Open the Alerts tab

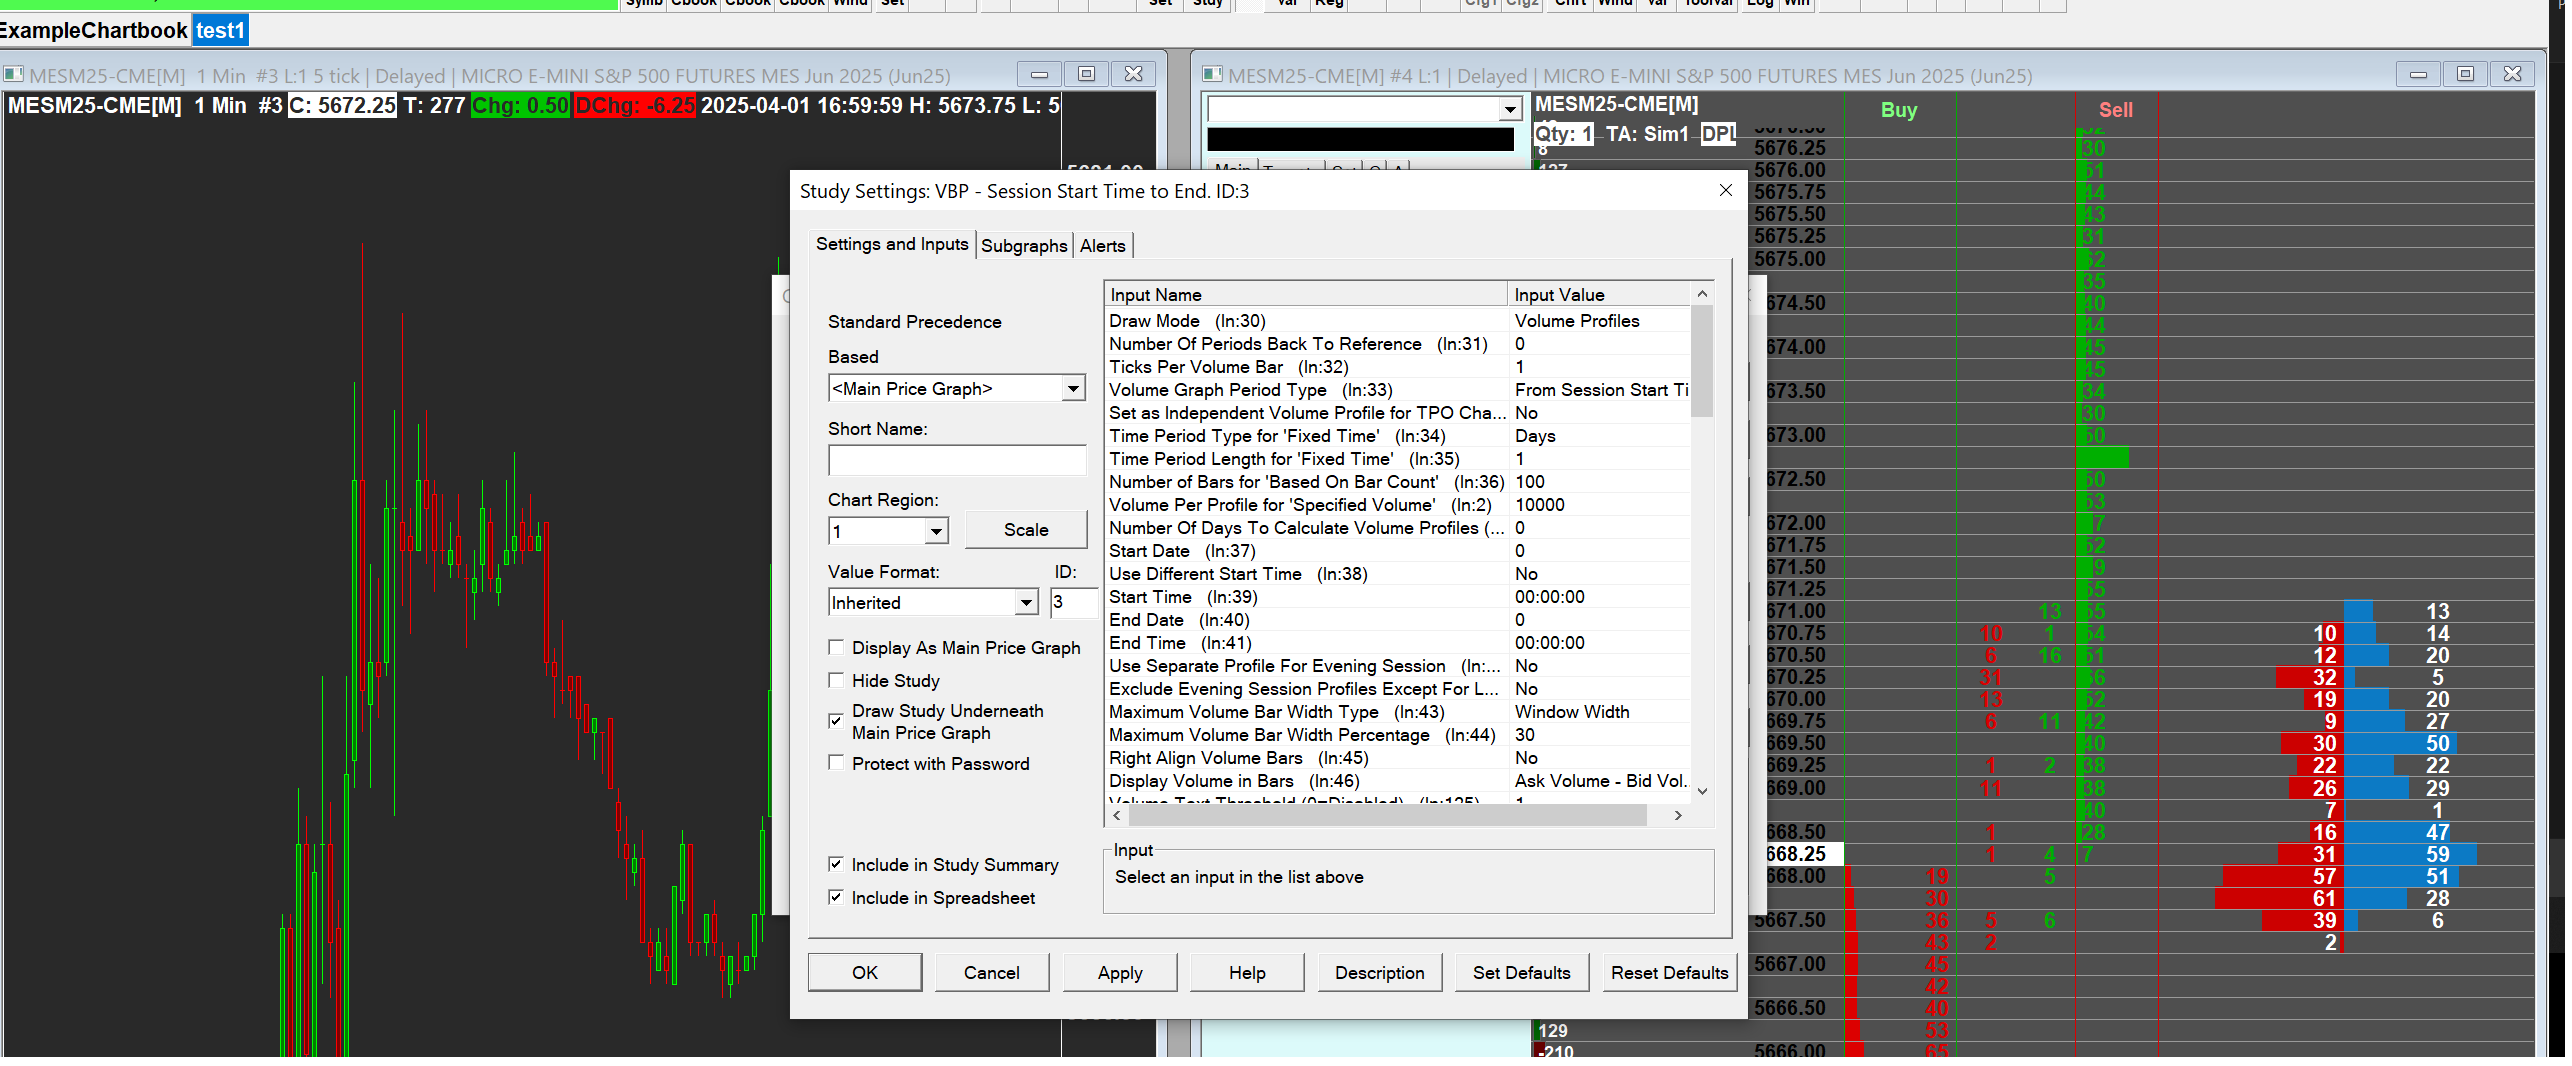click(x=1102, y=246)
